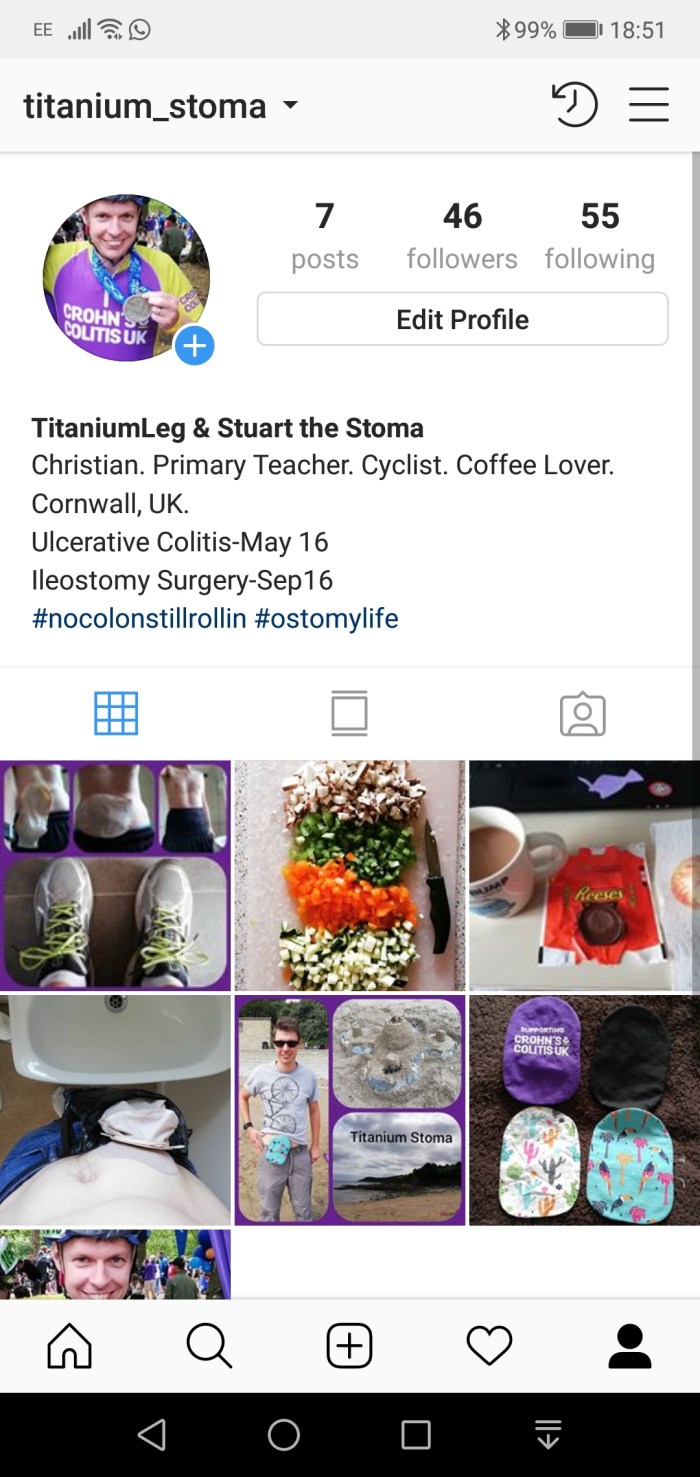Open the hamburger menu
This screenshot has height=1477, width=700.
(648, 105)
